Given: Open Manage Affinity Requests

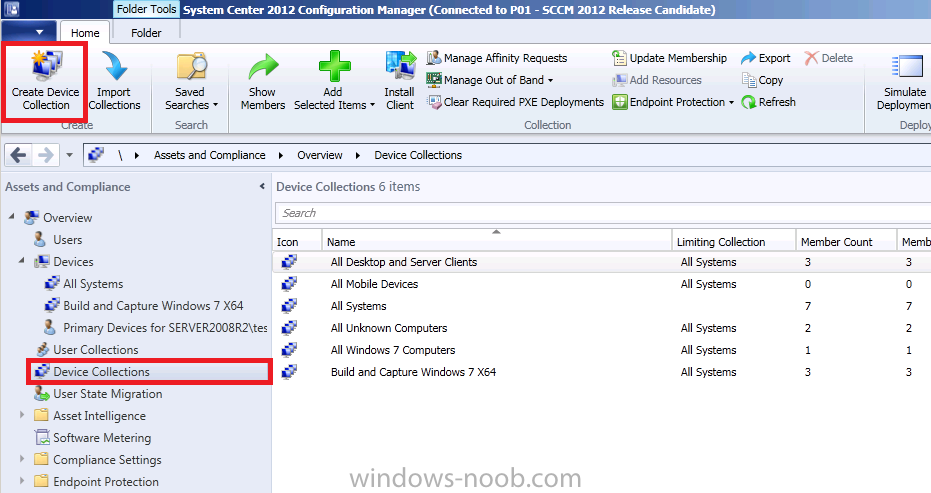Looking at the screenshot, I should 497,58.
